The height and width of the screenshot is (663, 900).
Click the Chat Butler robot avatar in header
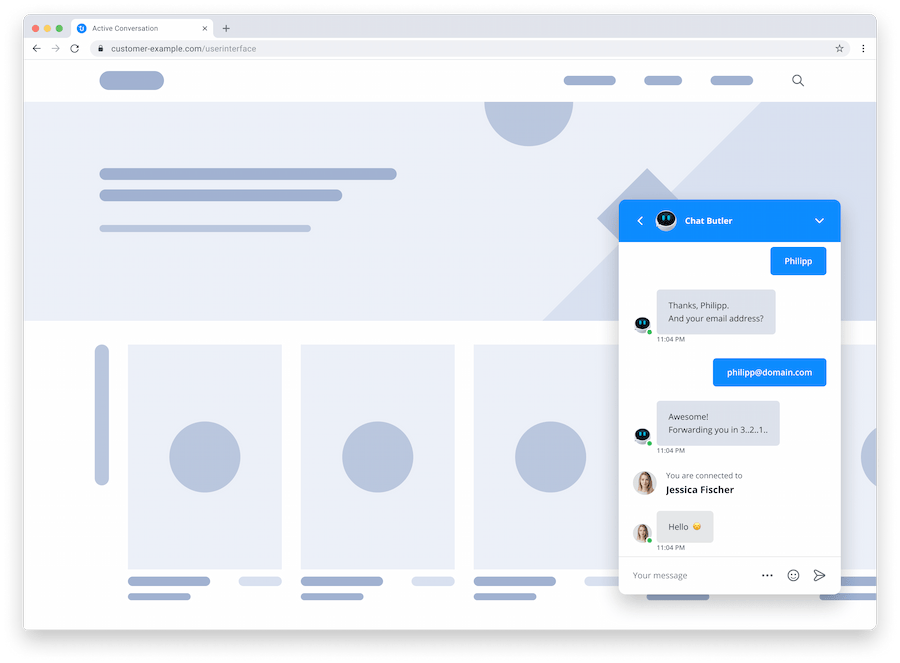point(666,220)
